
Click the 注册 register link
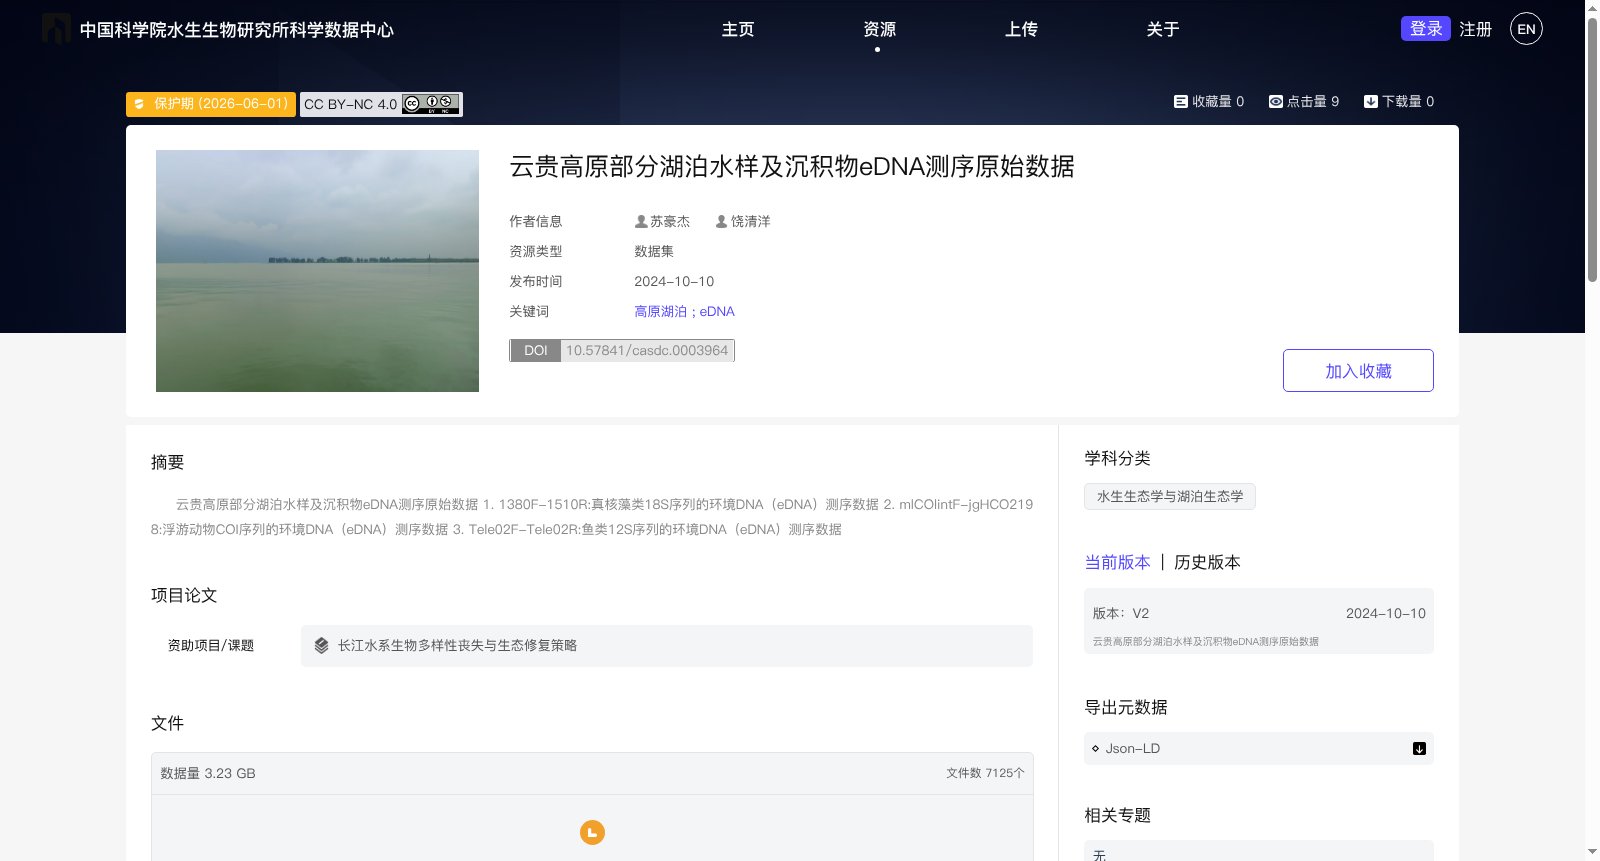point(1476,29)
